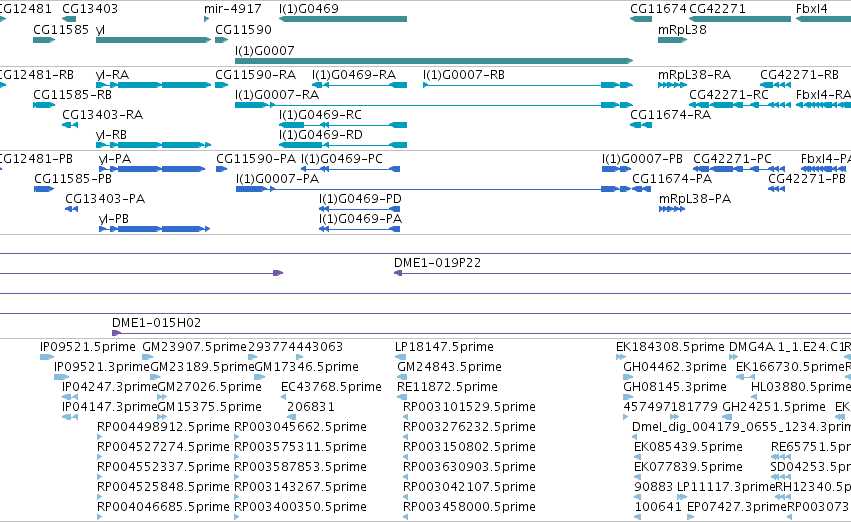This screenshot has width=851, height=522.
Task: Select protein yl-PB
Action: click(x=114, y=219)
